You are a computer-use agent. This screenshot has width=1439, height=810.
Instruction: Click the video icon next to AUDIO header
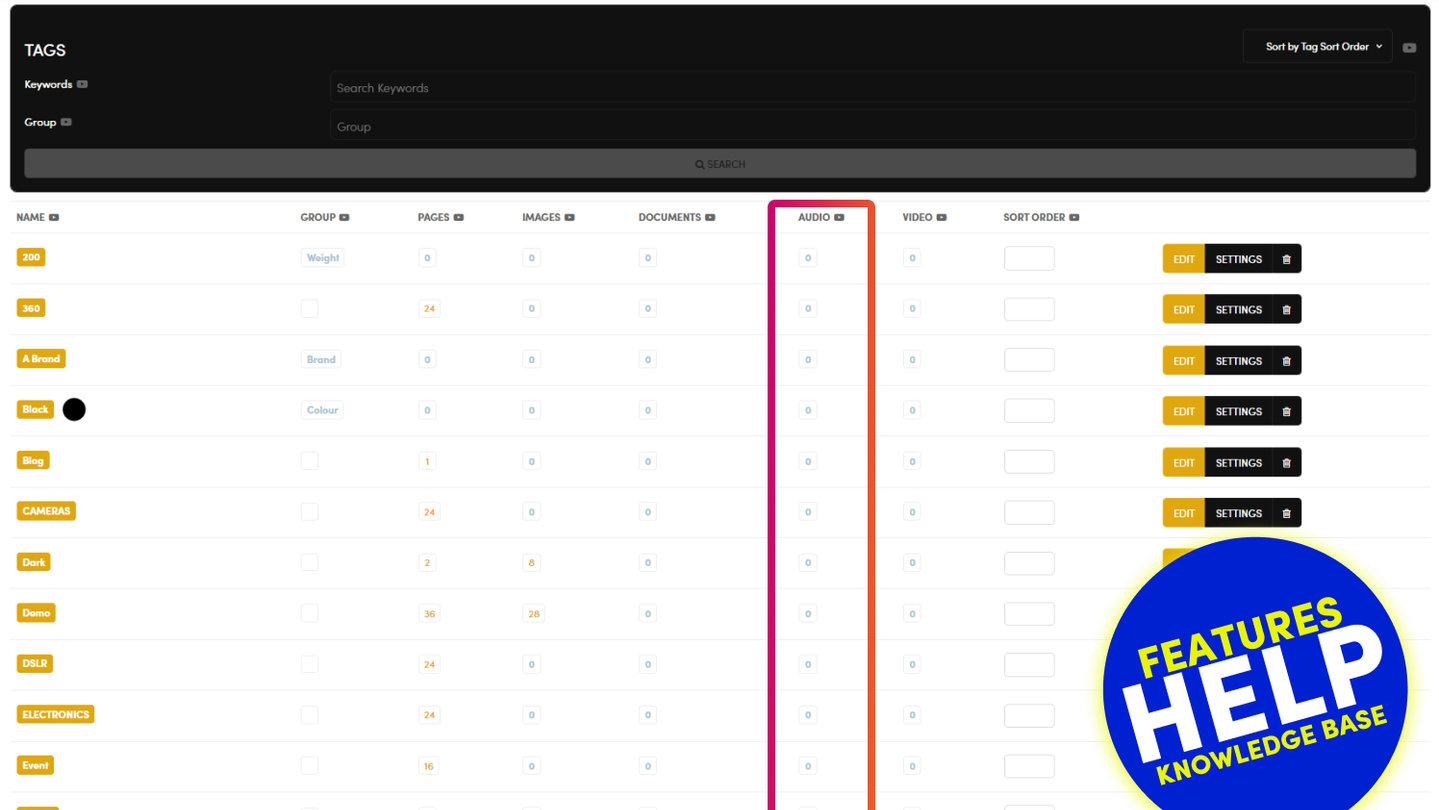click(x=839, y=217)
